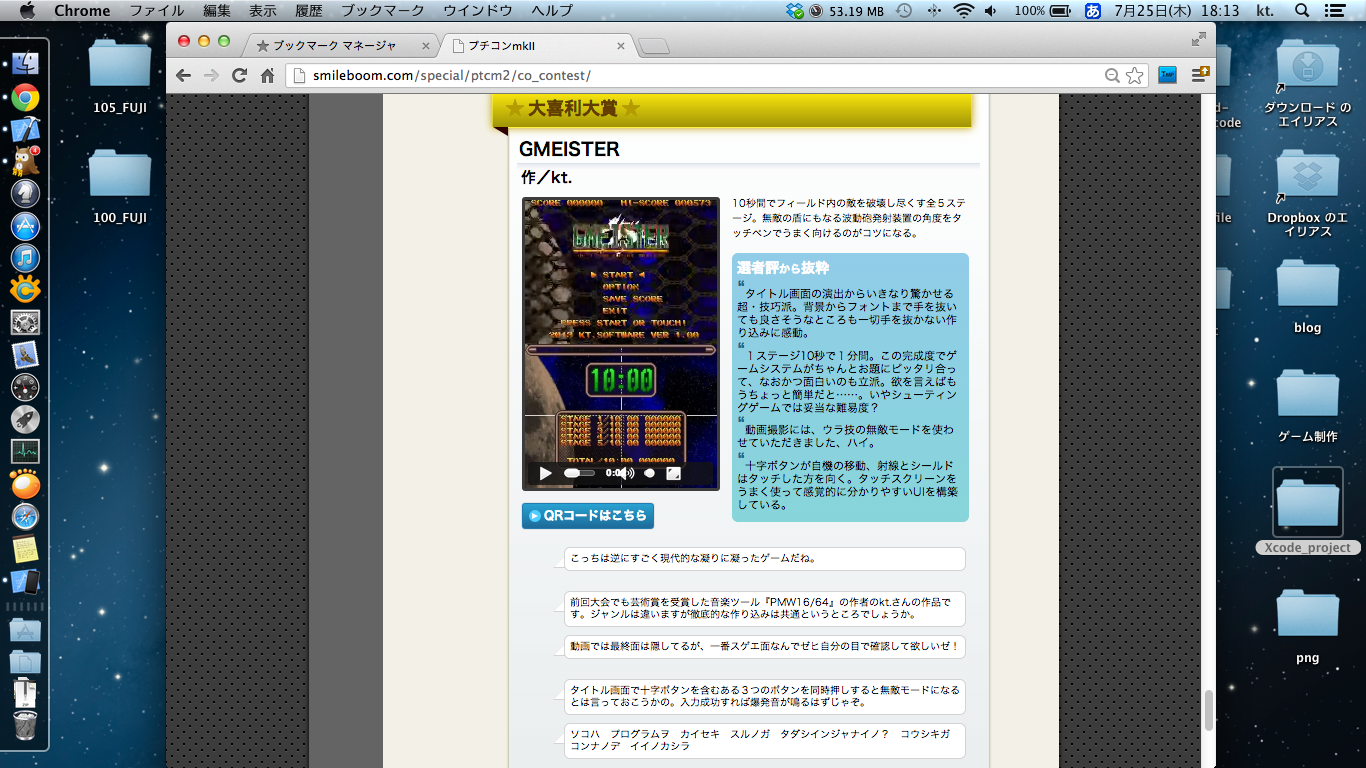
Task: Click the Chrome back arrow
Action: pos(183,75)
